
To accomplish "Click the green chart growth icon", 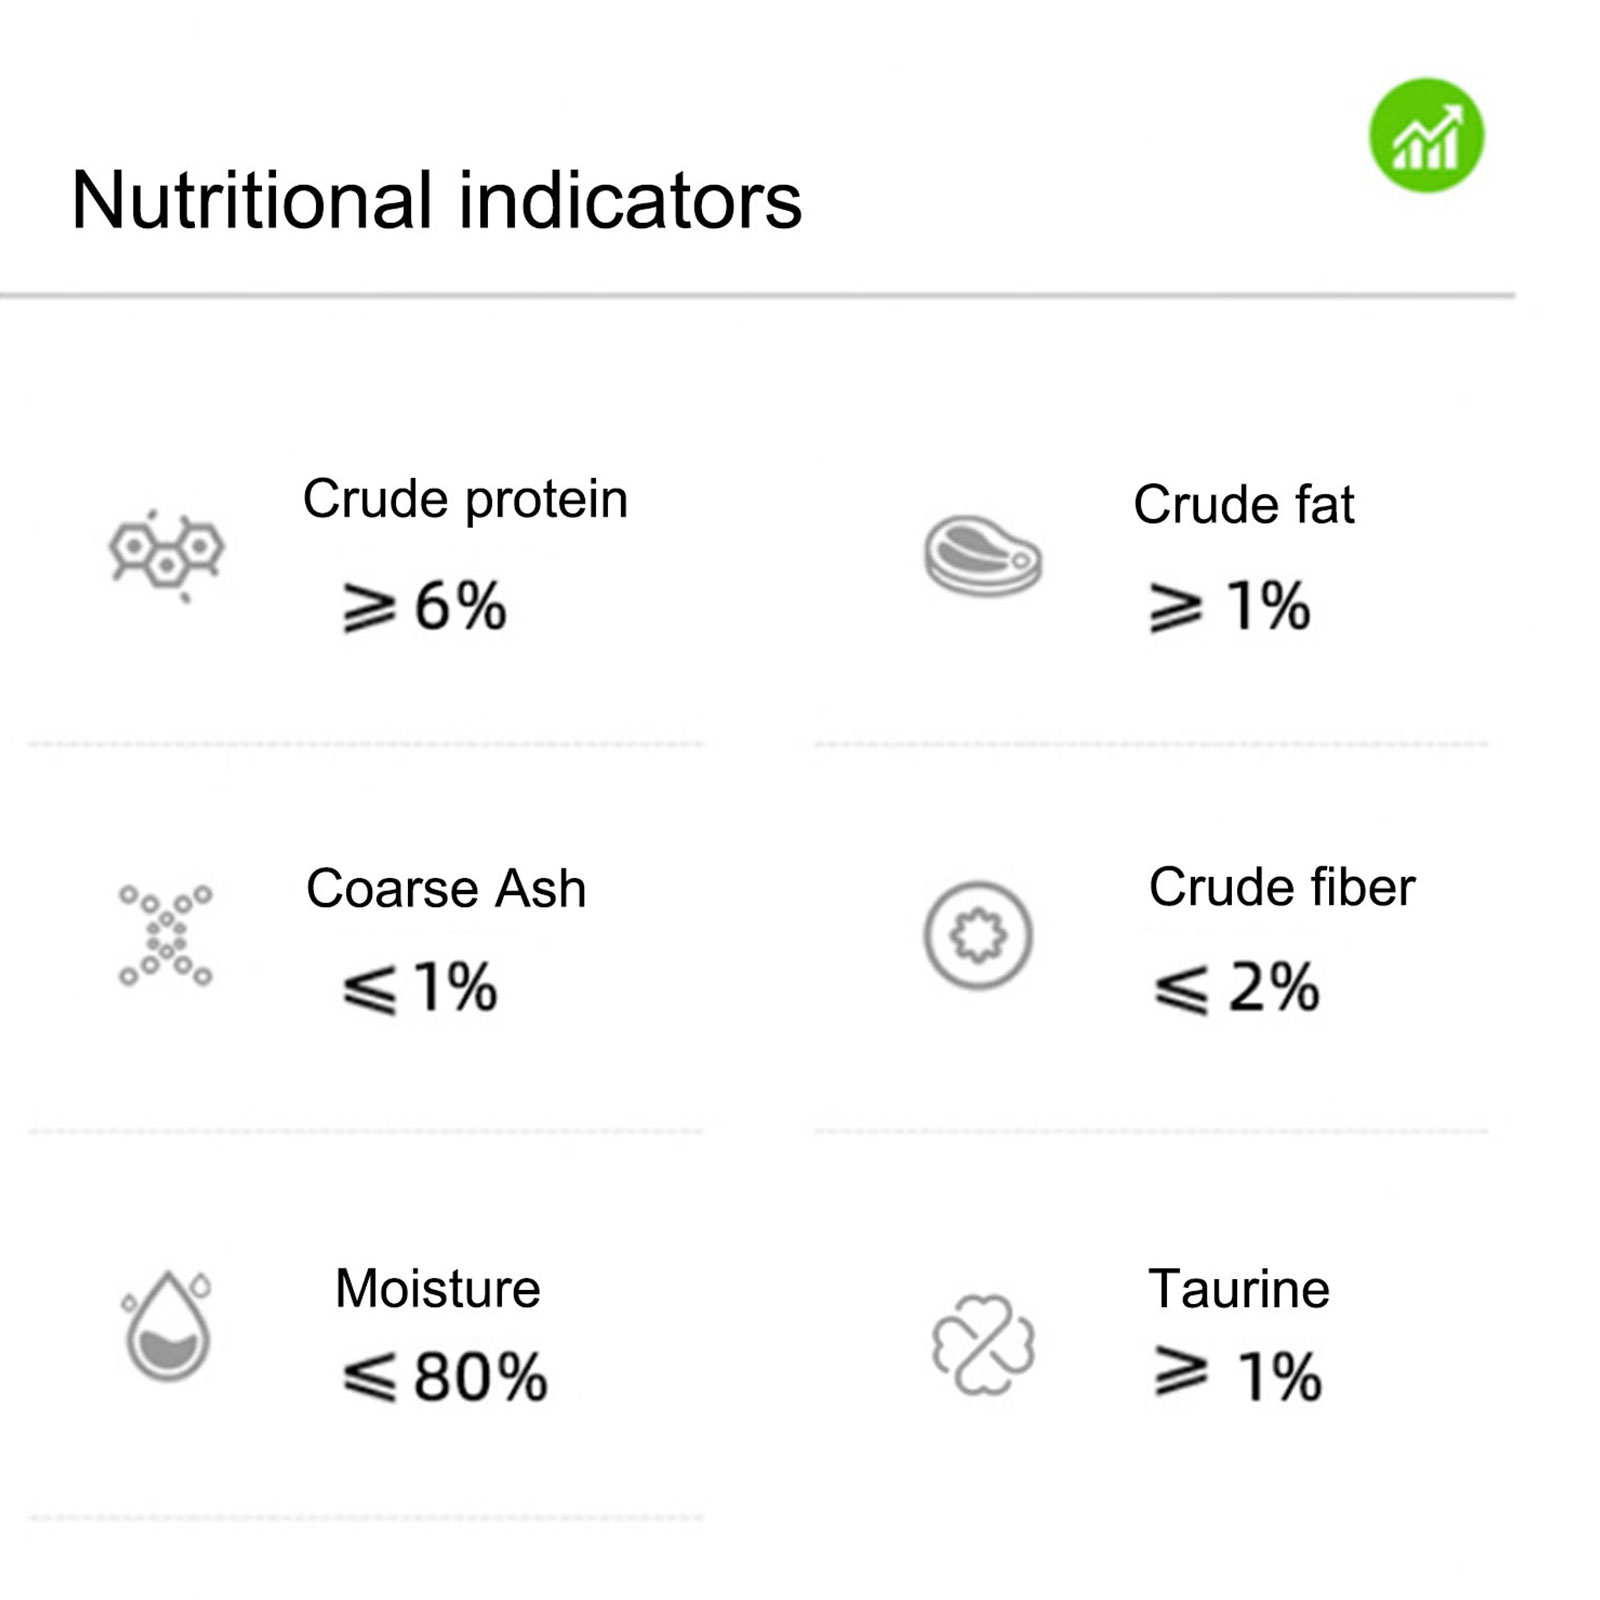I will (x=1426, y=136).
